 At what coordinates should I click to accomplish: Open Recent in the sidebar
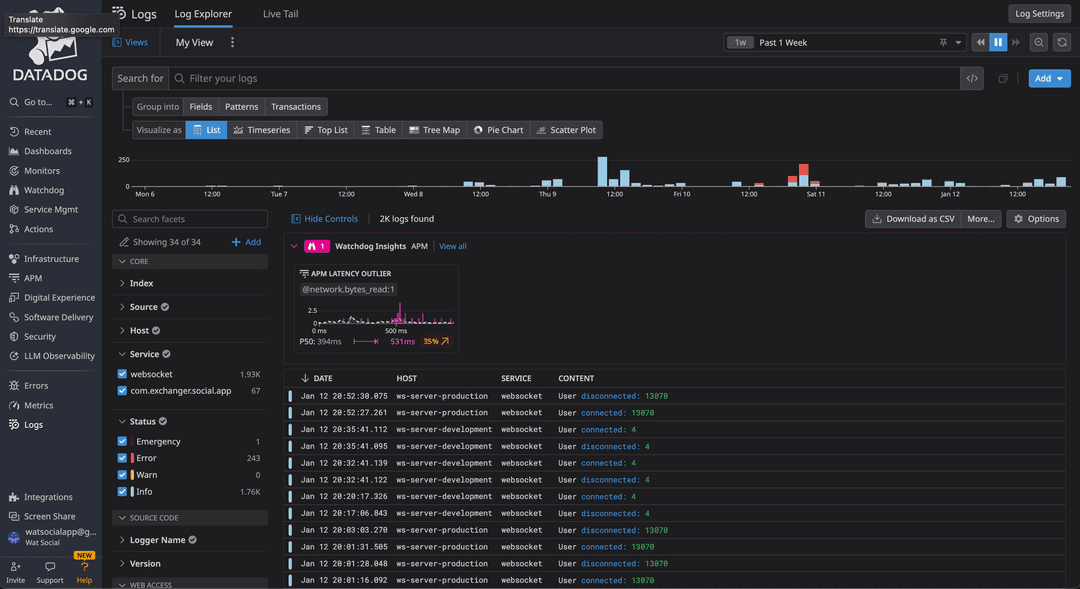pyautogui.click(x=30, y=132)
